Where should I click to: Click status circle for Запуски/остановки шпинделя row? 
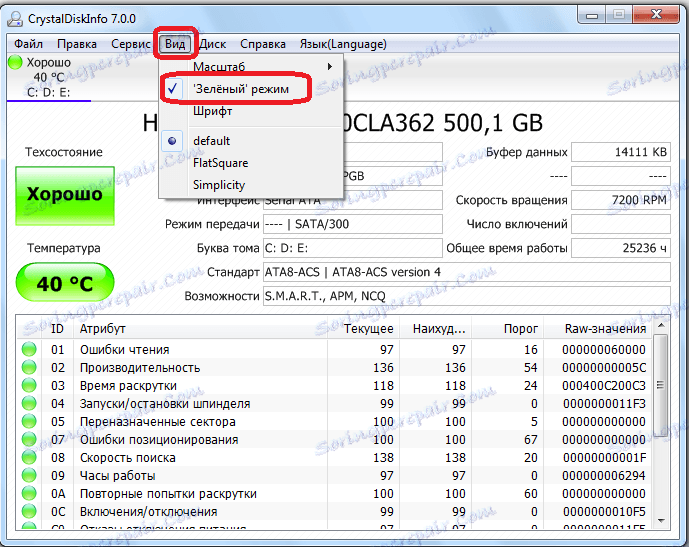pyautogui.click(x=29, y=403)
